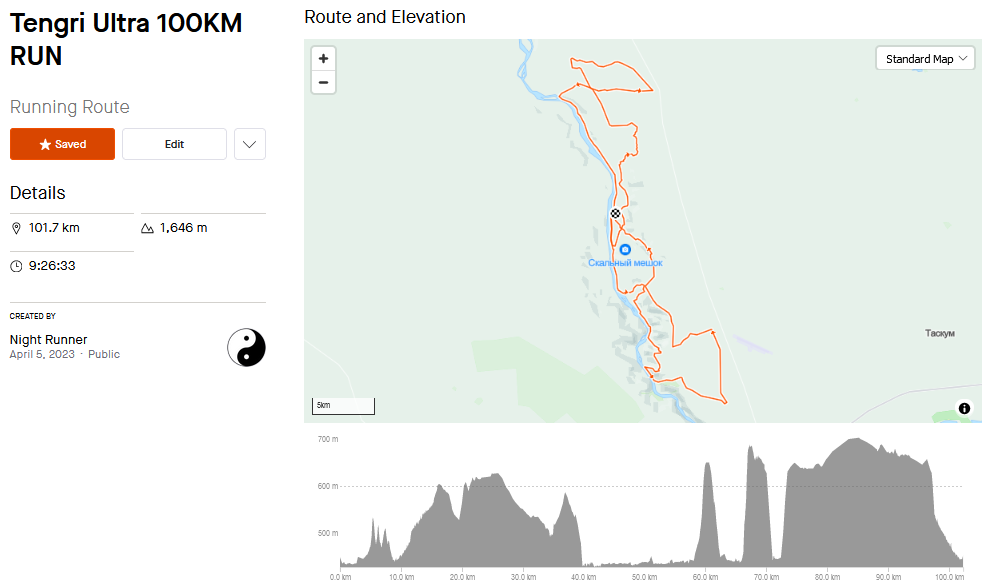Collapse the Standard Map selector chevron
The image size is (986, 584).
963,58
